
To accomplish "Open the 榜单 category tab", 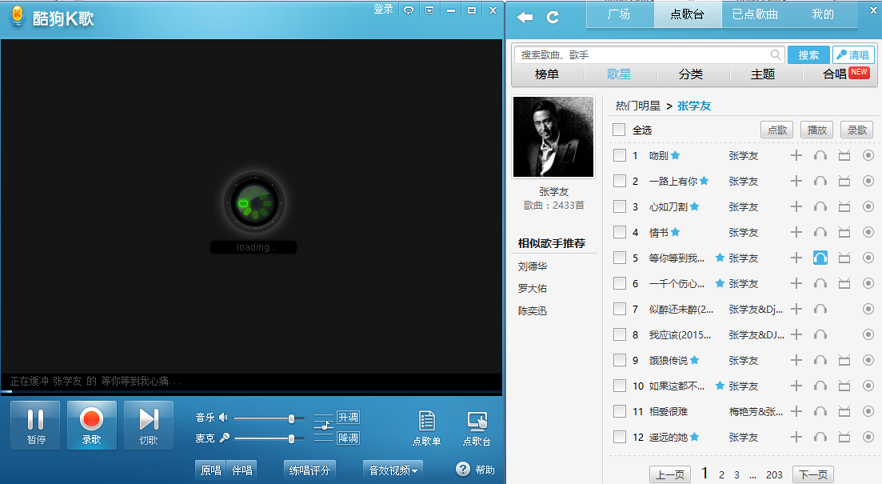I will coord(547,74).
